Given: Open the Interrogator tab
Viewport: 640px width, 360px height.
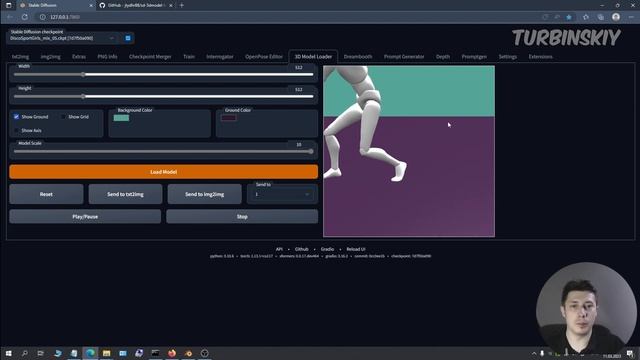Looking at the screenshot, I should (x=220, y=57).
